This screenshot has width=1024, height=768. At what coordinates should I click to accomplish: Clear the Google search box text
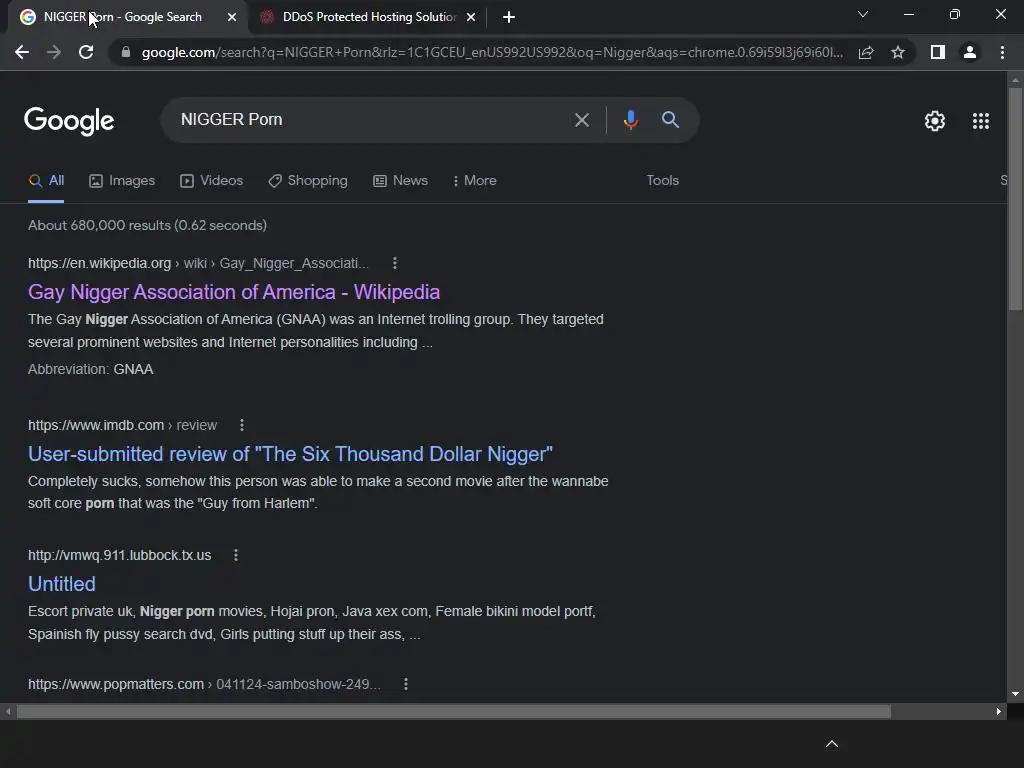click(581, 120)
